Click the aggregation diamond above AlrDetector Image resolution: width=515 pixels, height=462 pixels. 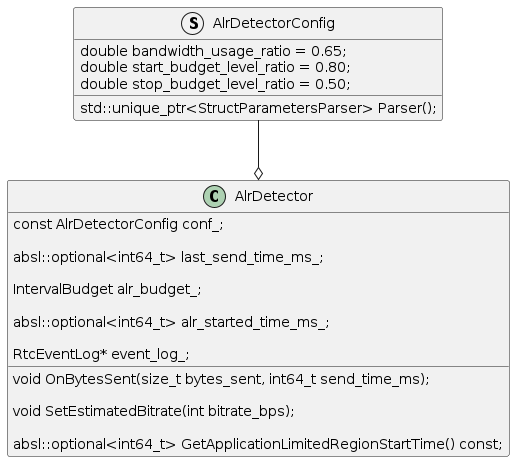[258, 174]
